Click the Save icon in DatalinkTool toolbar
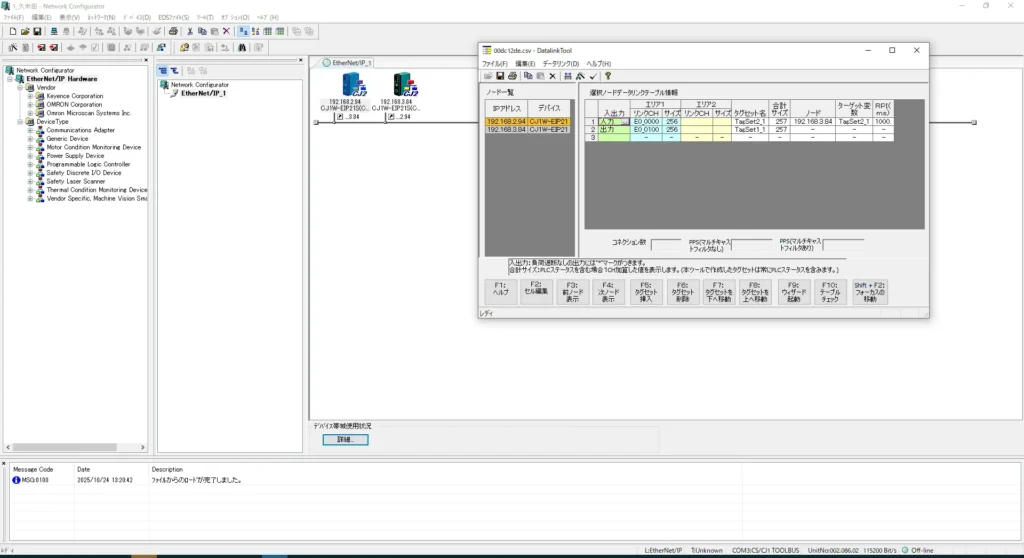 pos(500,76)
